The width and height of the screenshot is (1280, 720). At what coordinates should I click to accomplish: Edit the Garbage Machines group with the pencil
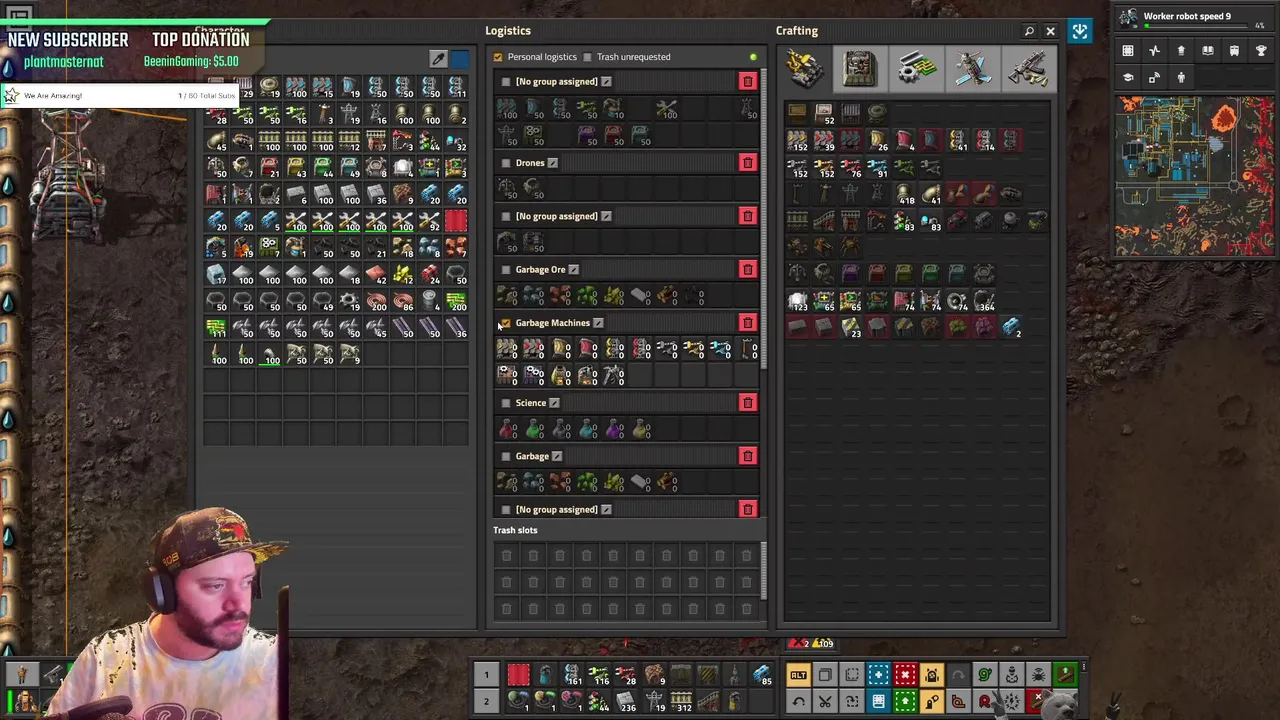597,323
